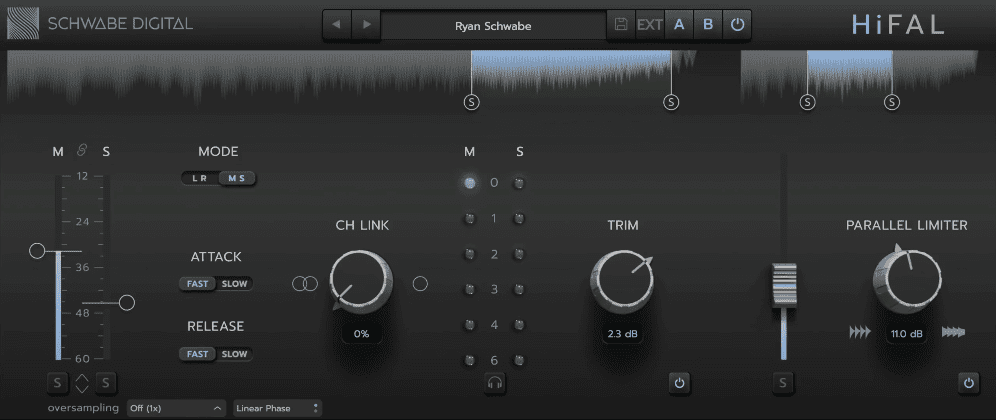
Task: Select the B comparison state
Action: [708, 25]
